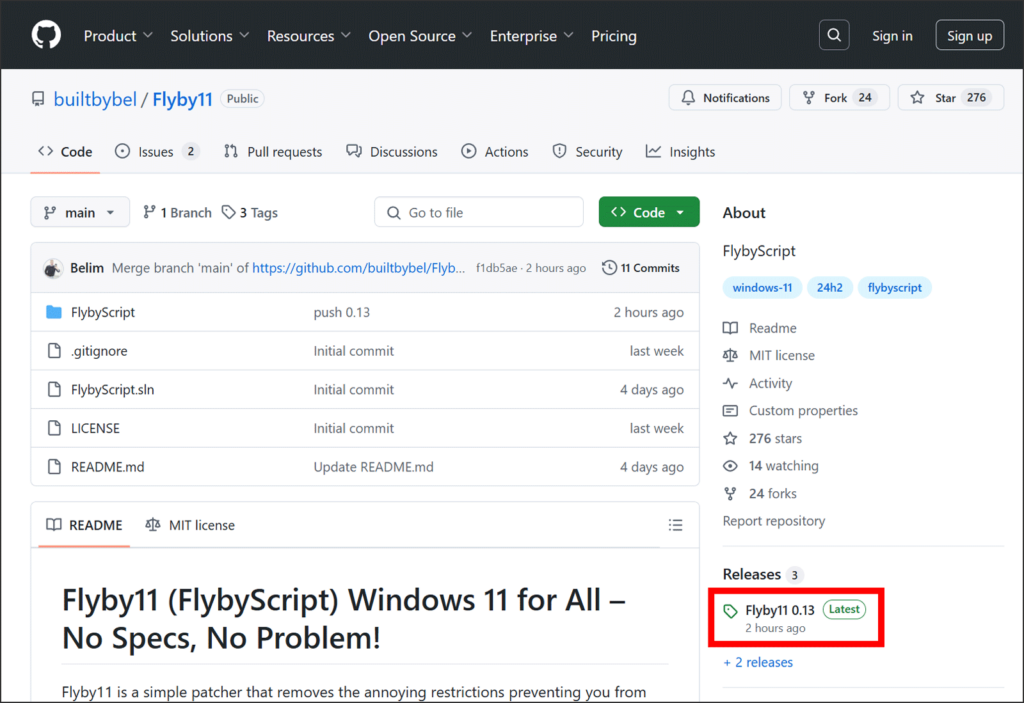The image size is (1024, 703).
Task: Click the flybyscript topic tag
Action: pos(894,287)
